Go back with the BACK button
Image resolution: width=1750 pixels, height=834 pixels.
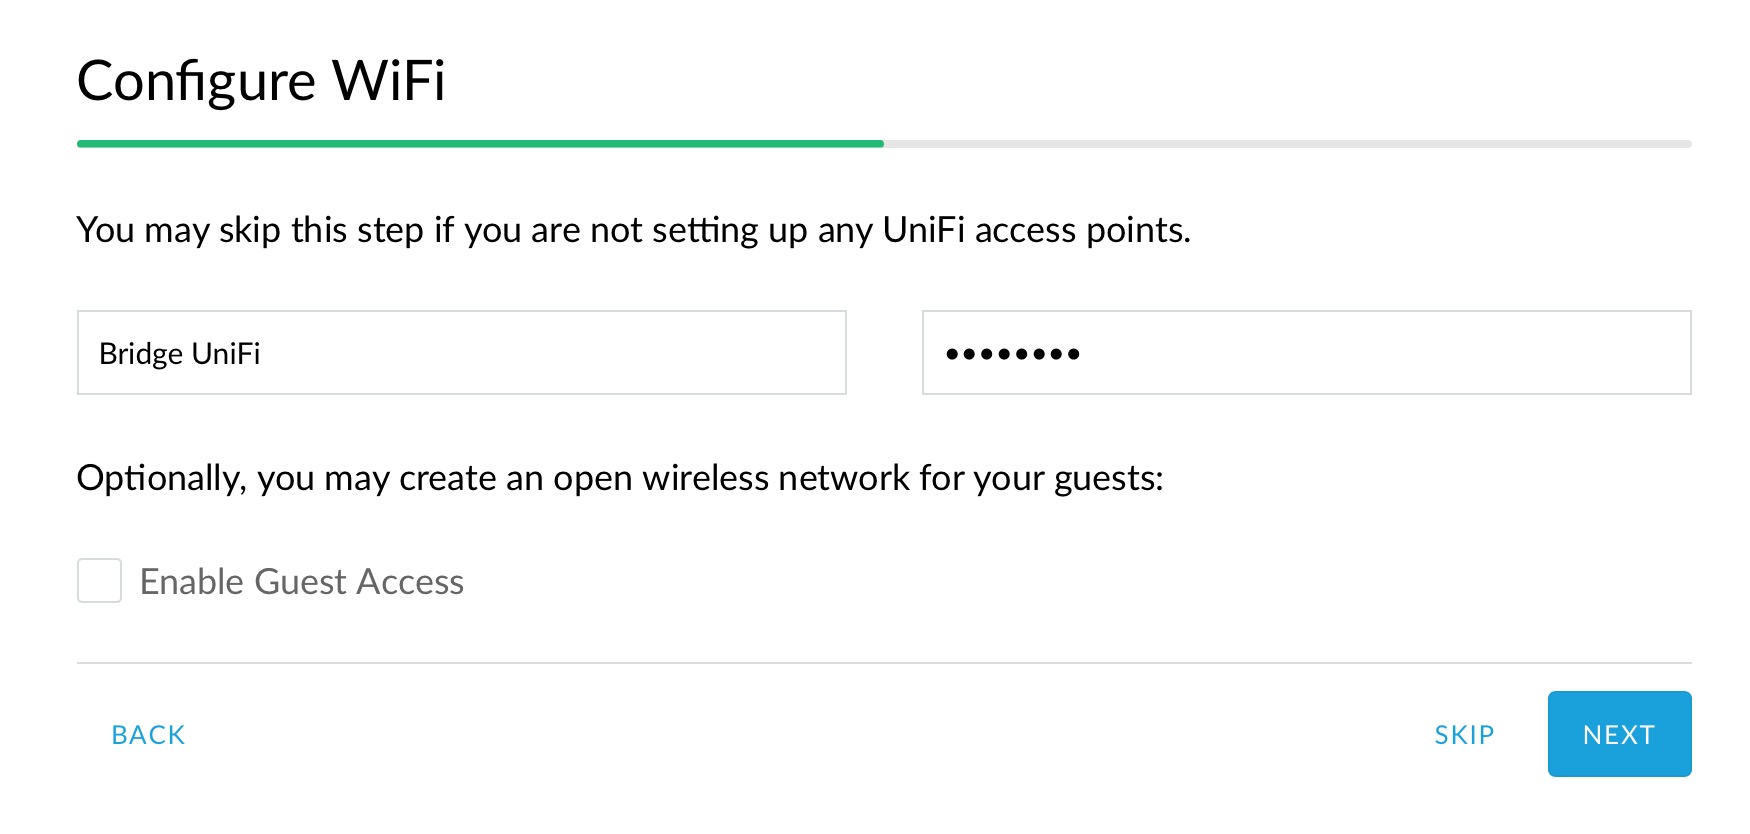point(148,735)
